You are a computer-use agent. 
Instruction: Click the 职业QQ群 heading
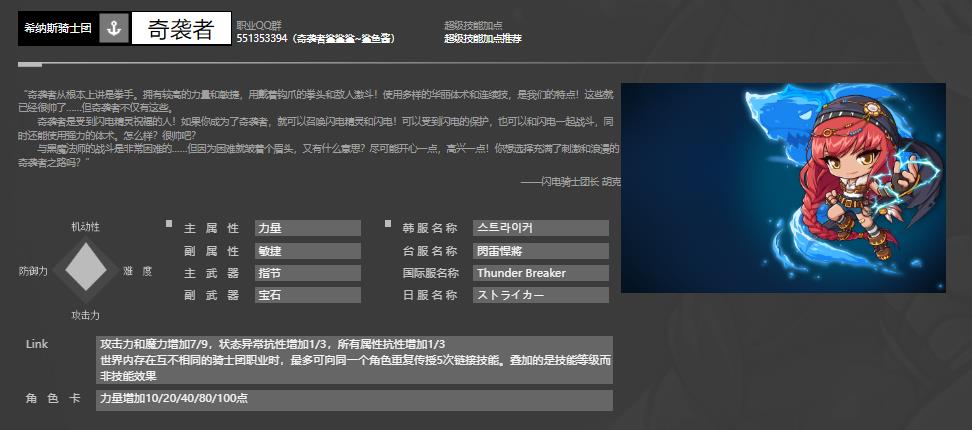point(259,25)
